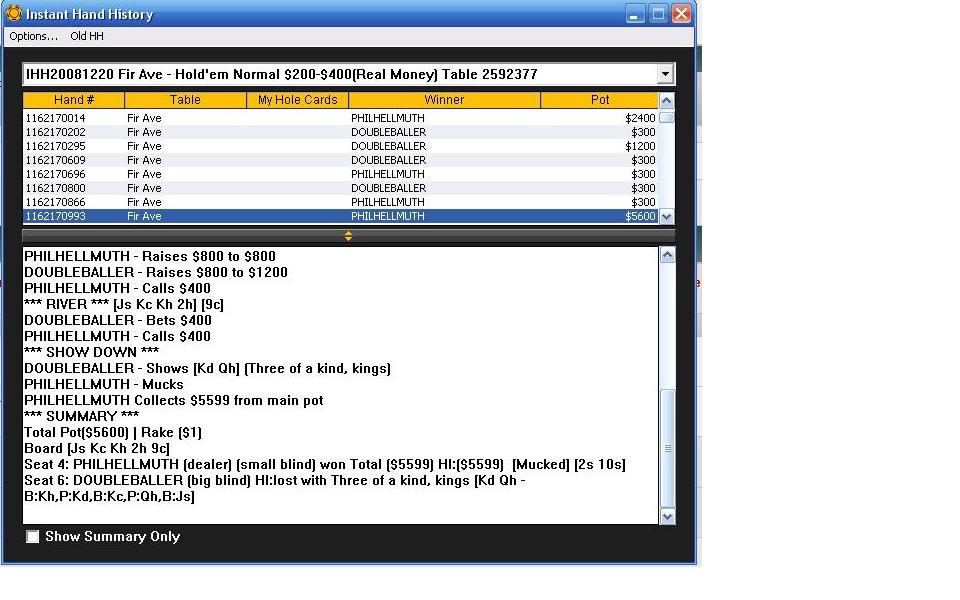Select highlighted hand 1162170993 row
960x600 pixels.
click(340, 216)
